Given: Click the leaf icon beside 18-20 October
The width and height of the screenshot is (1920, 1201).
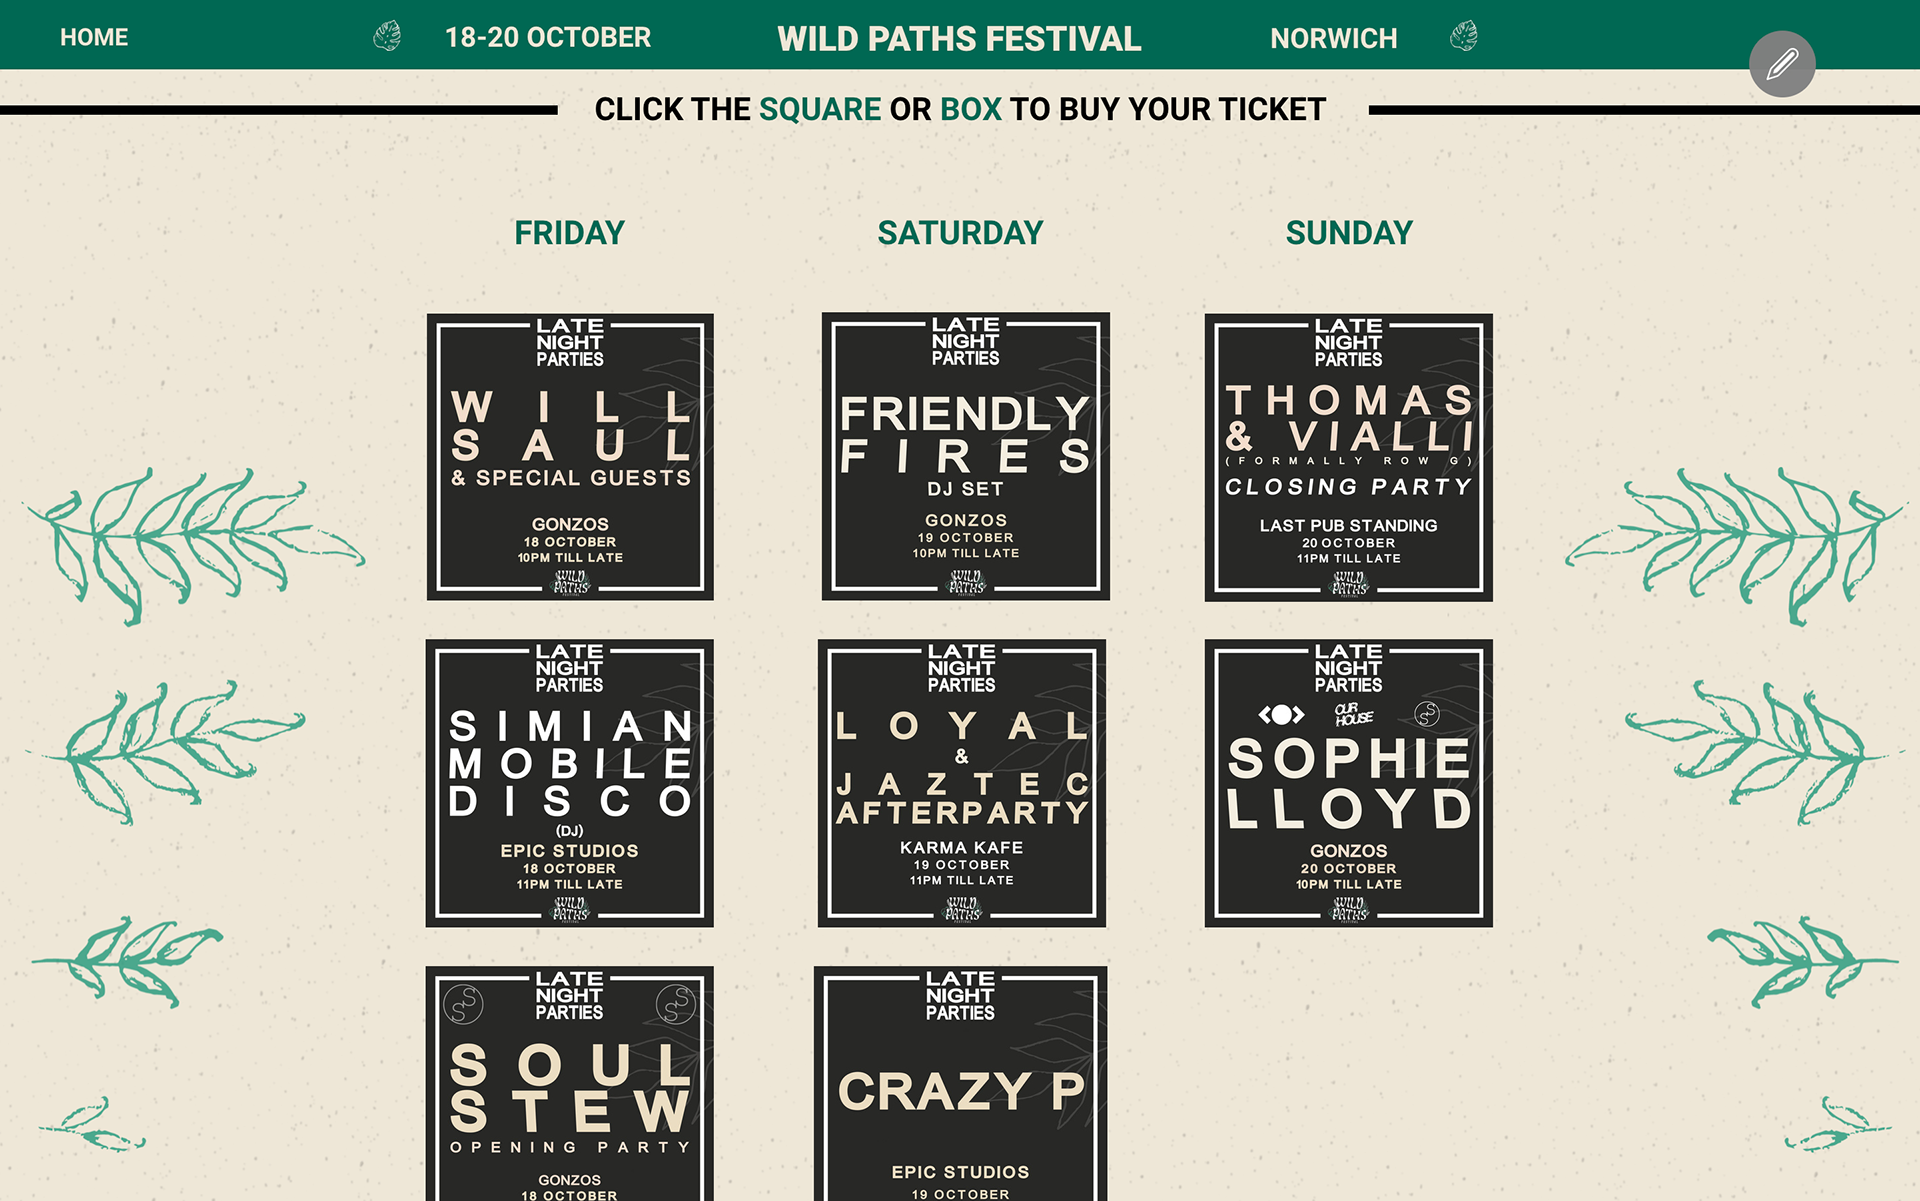Looking at the screenshot, I should [x=387, y=37].
